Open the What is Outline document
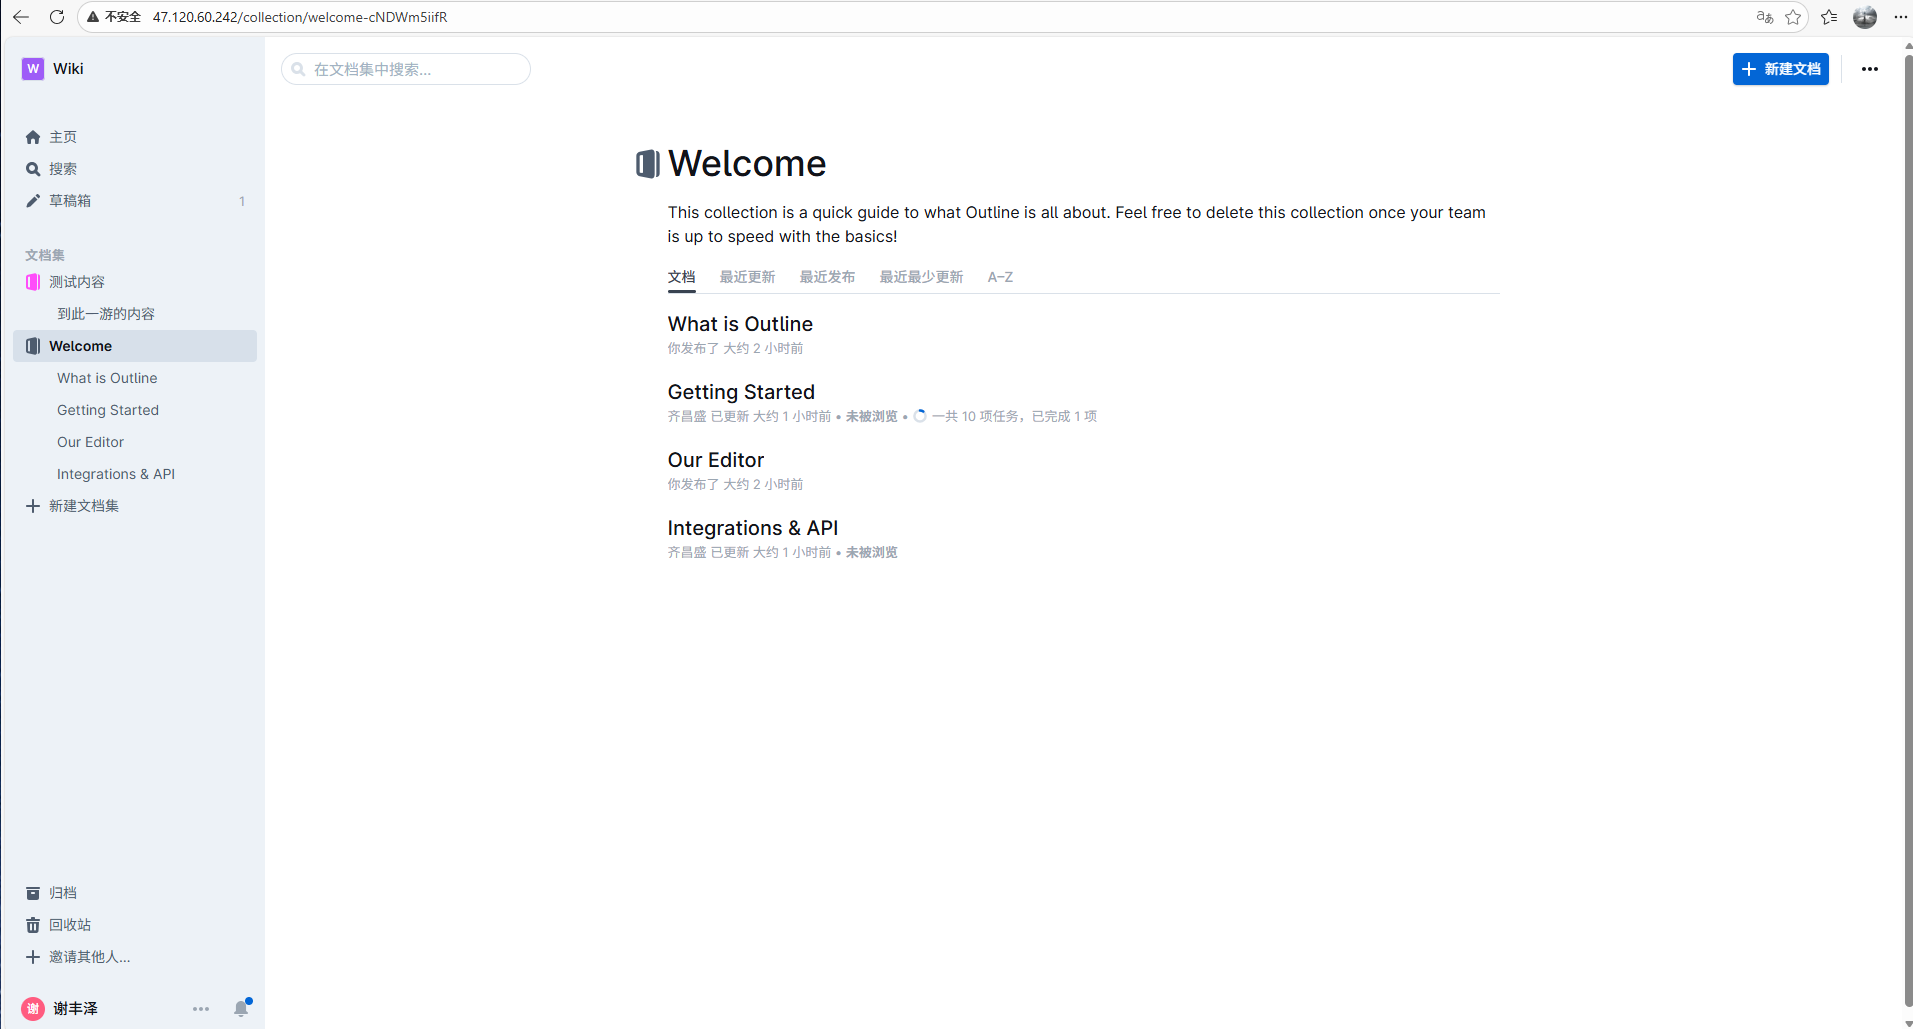Screen dimensions: 1913x1029 click(740, 324)
